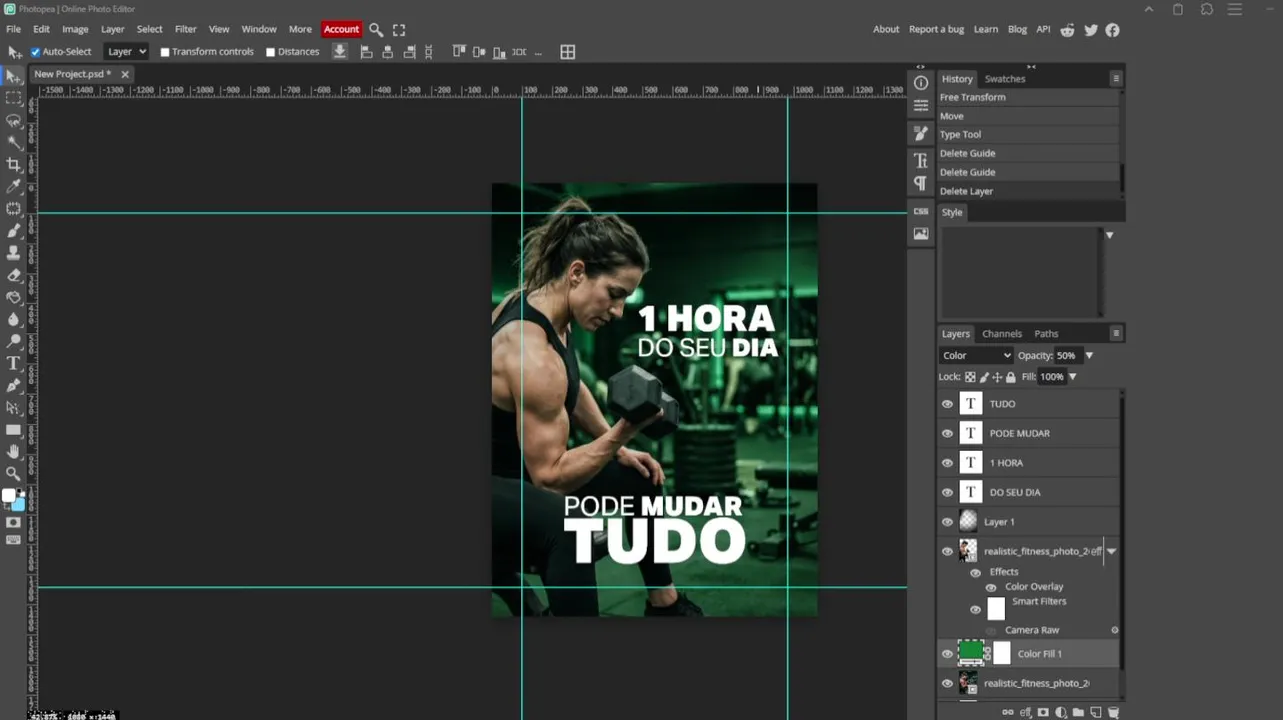The image size is (1283, 720).
Task: Hide the TUDO text layer
Action: [x=947, y=404]
